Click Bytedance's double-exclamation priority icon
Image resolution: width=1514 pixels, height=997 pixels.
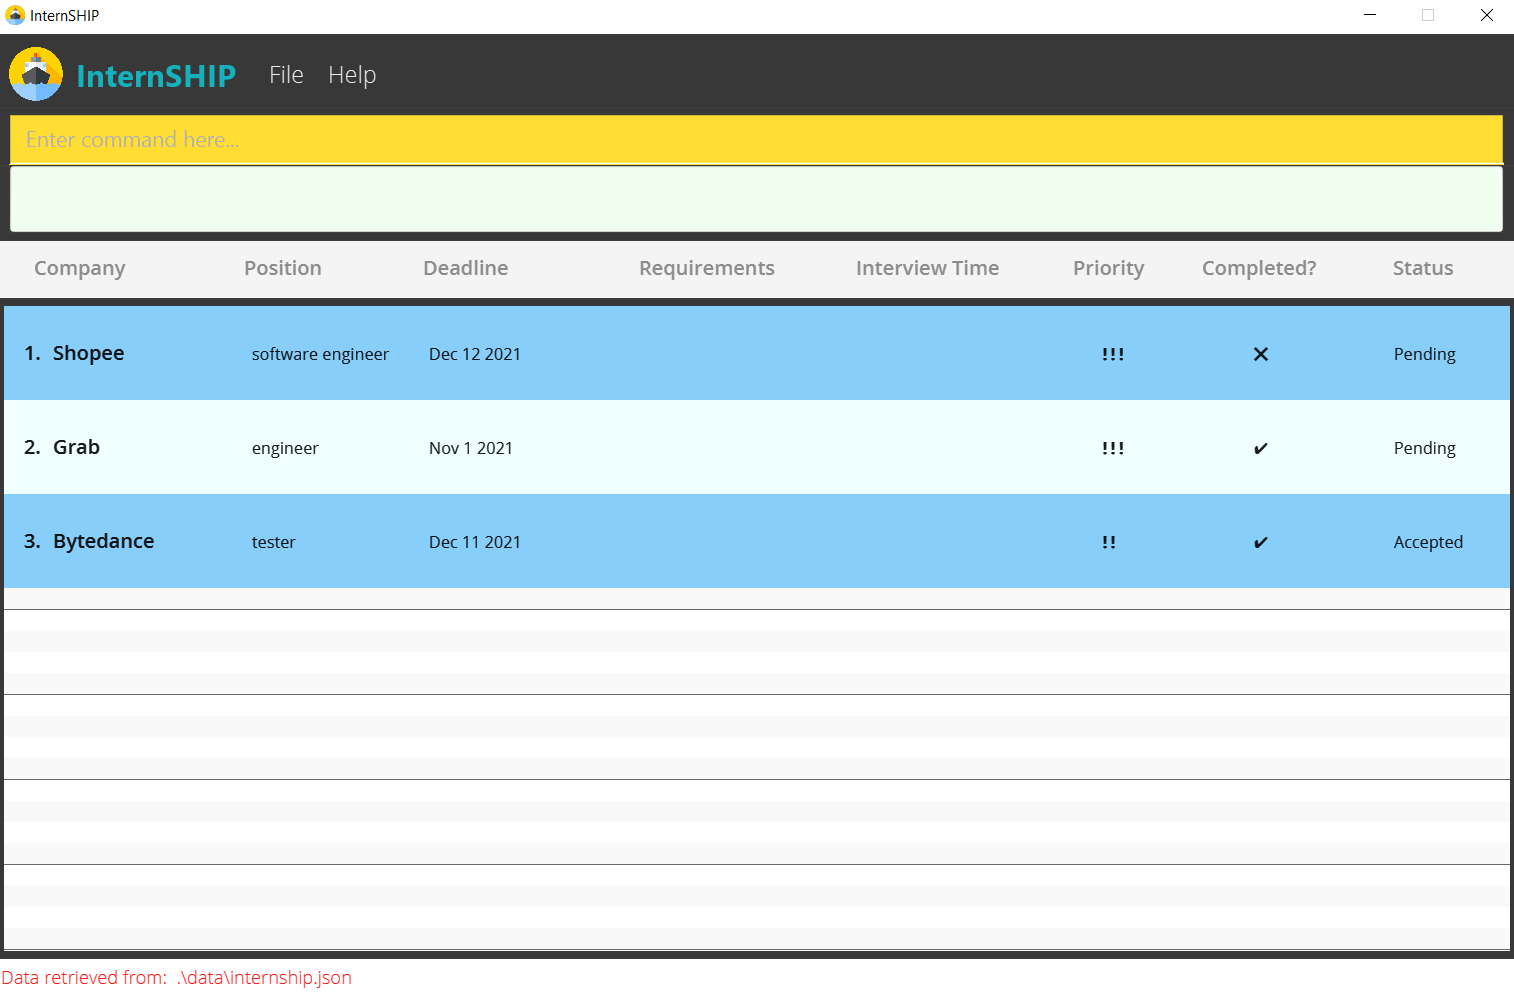click(x=1109, y=542)
